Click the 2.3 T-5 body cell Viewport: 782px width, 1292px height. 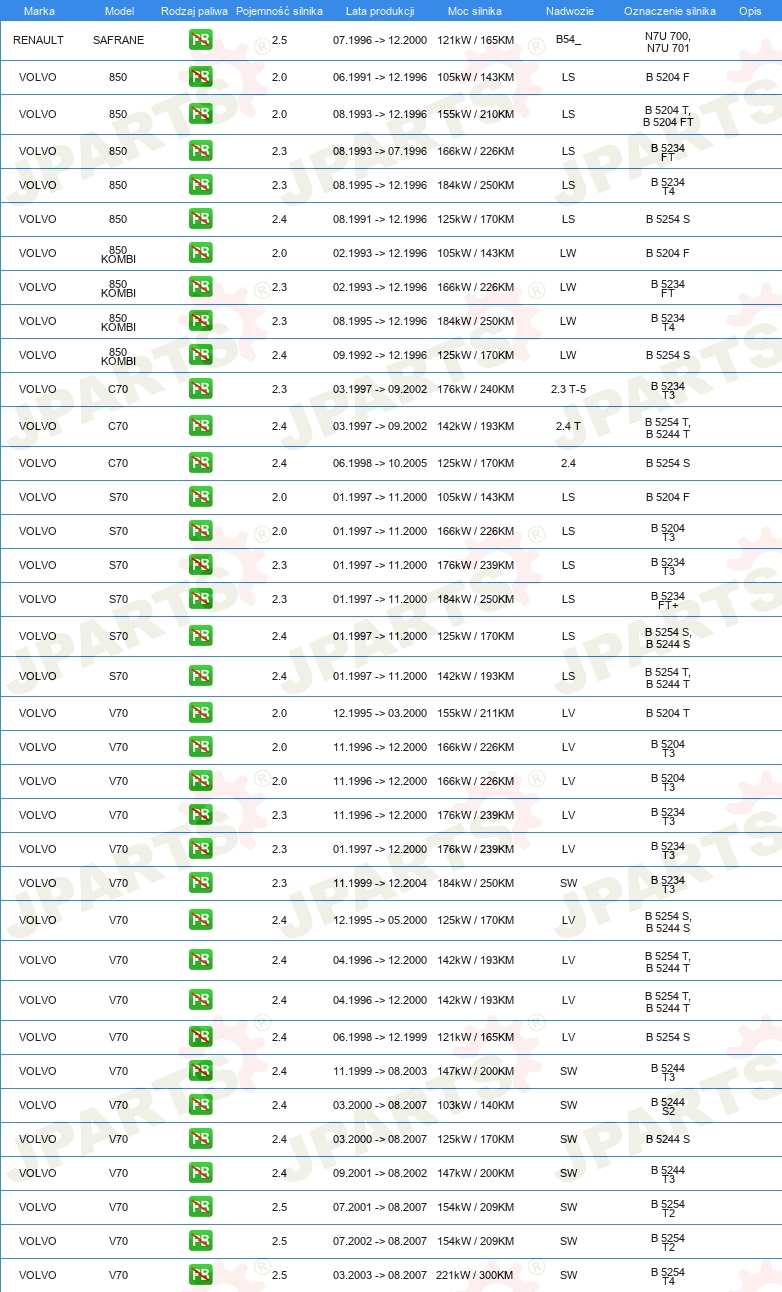point(568,389)
